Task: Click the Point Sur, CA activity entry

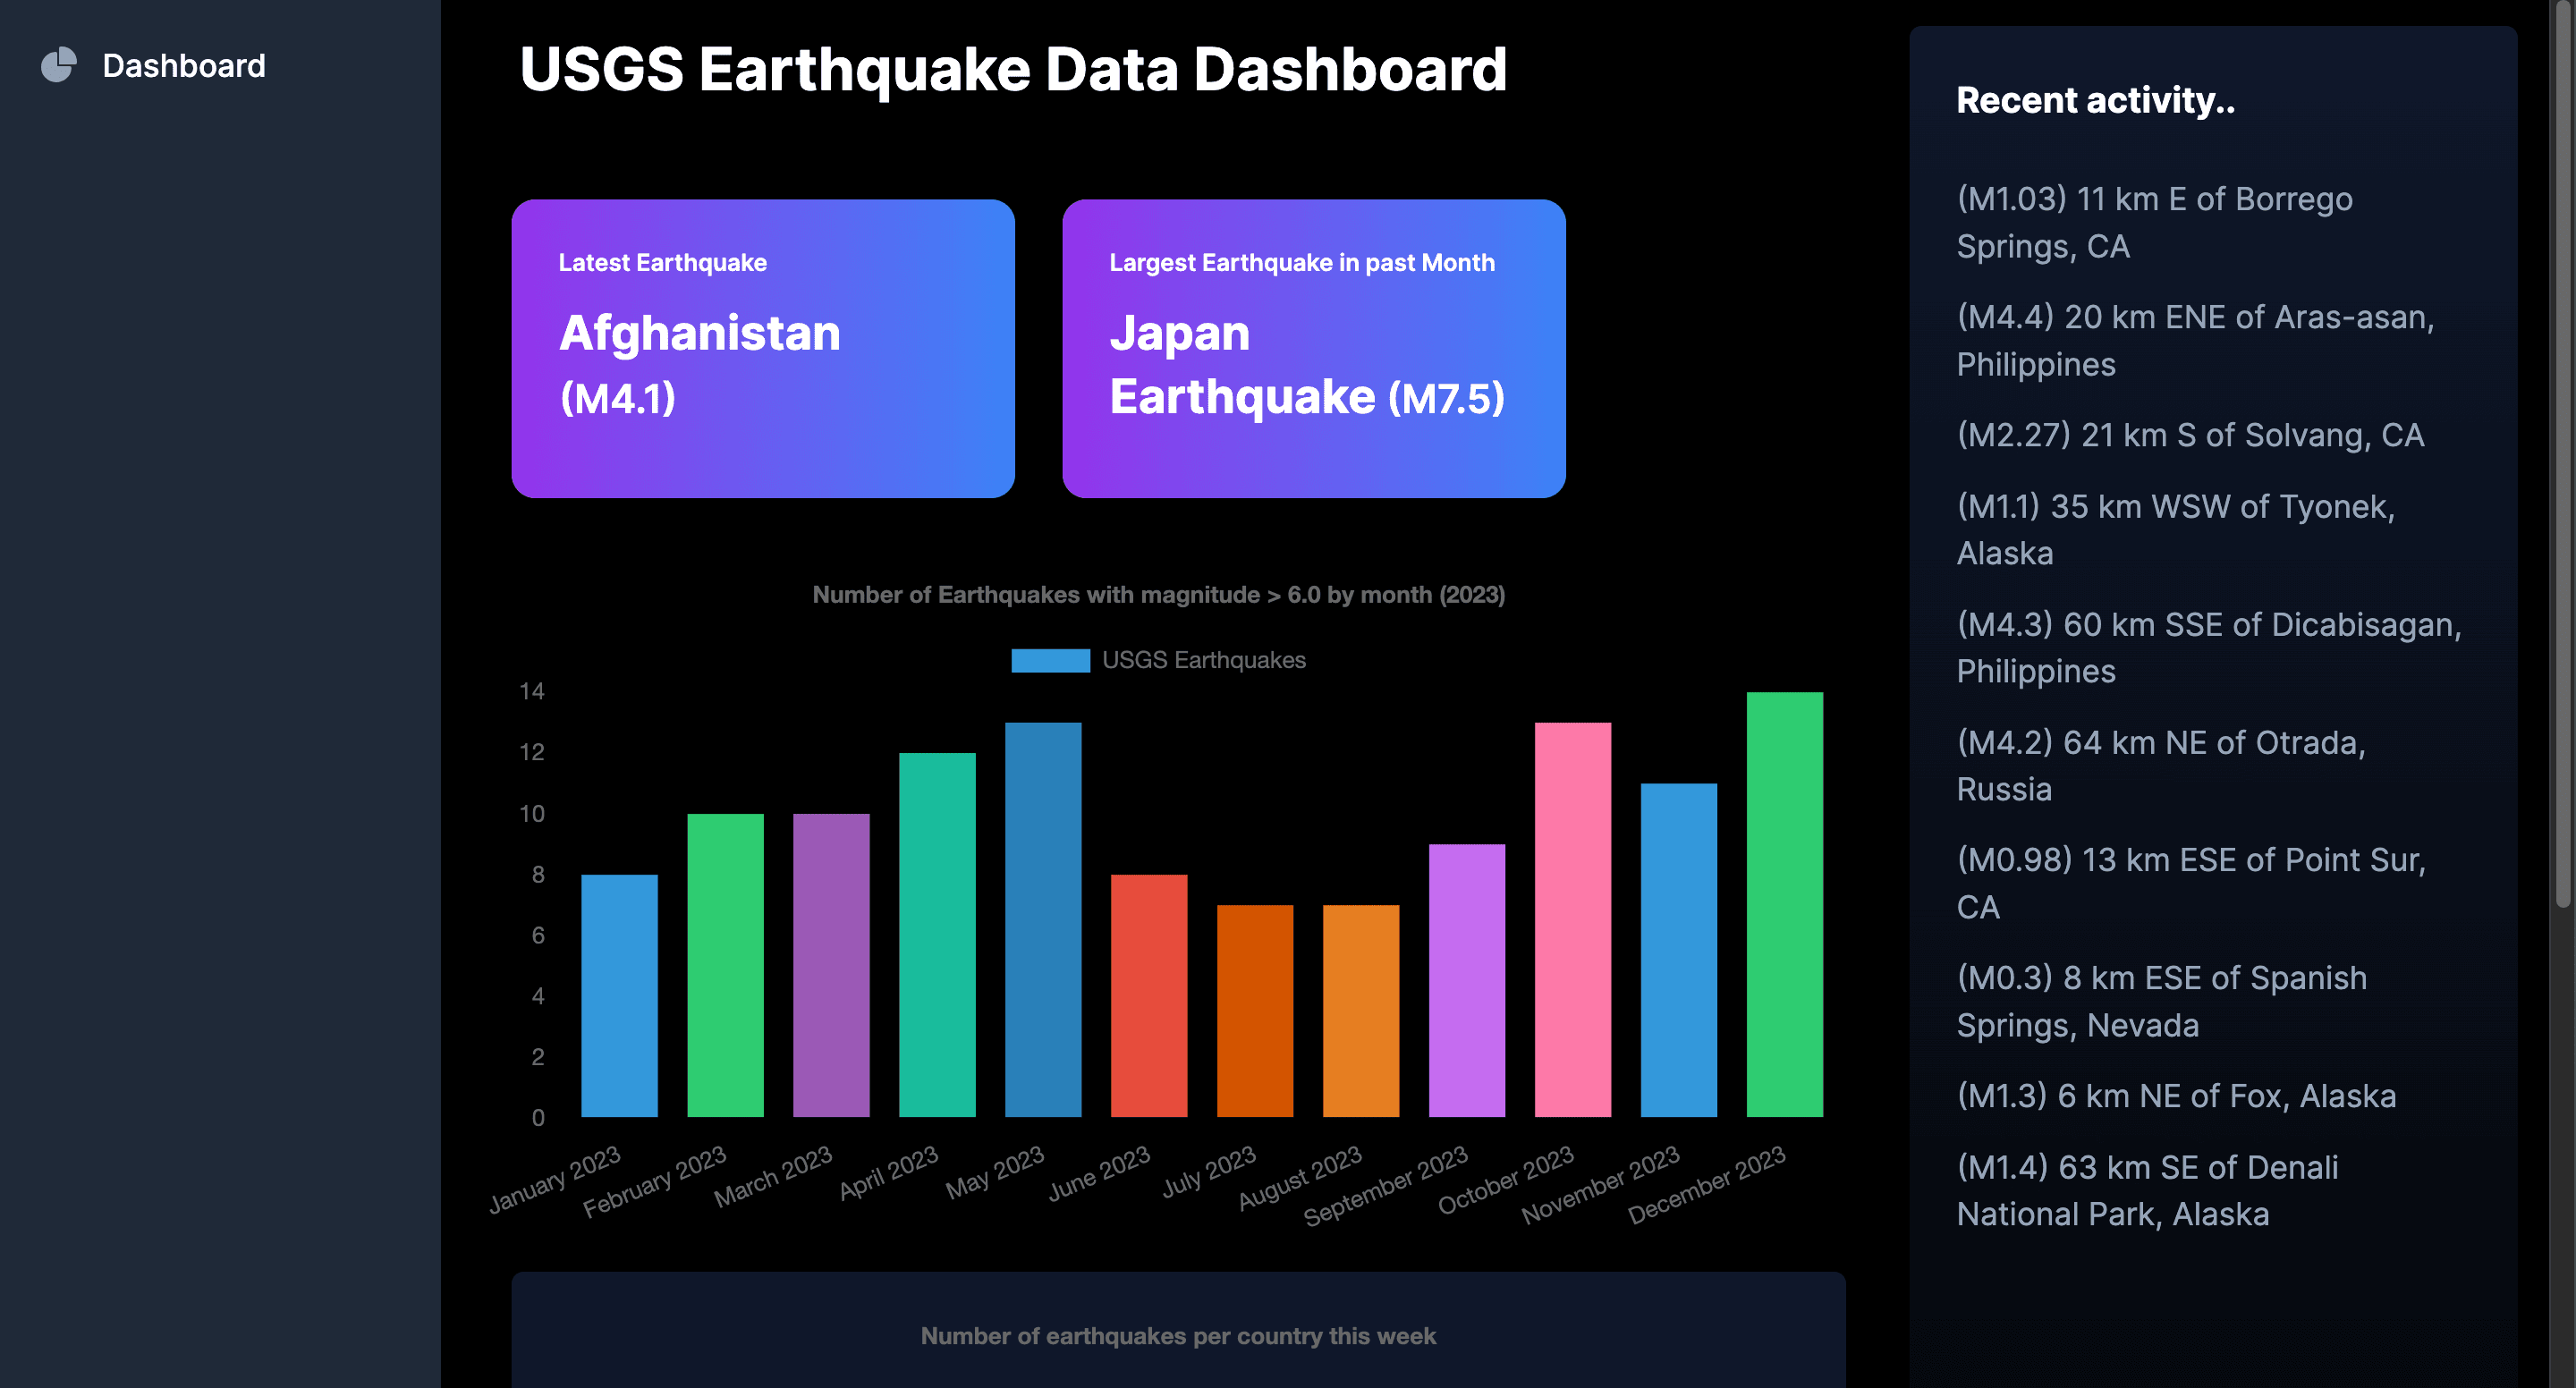Action: (x=2191, y=883)
